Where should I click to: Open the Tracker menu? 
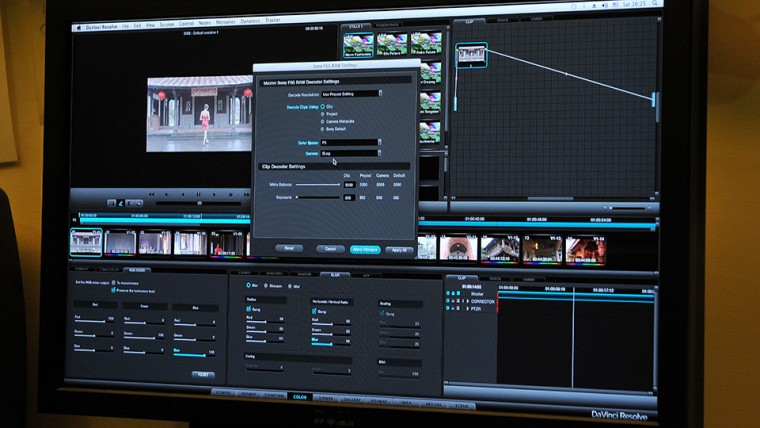point(273,20)
